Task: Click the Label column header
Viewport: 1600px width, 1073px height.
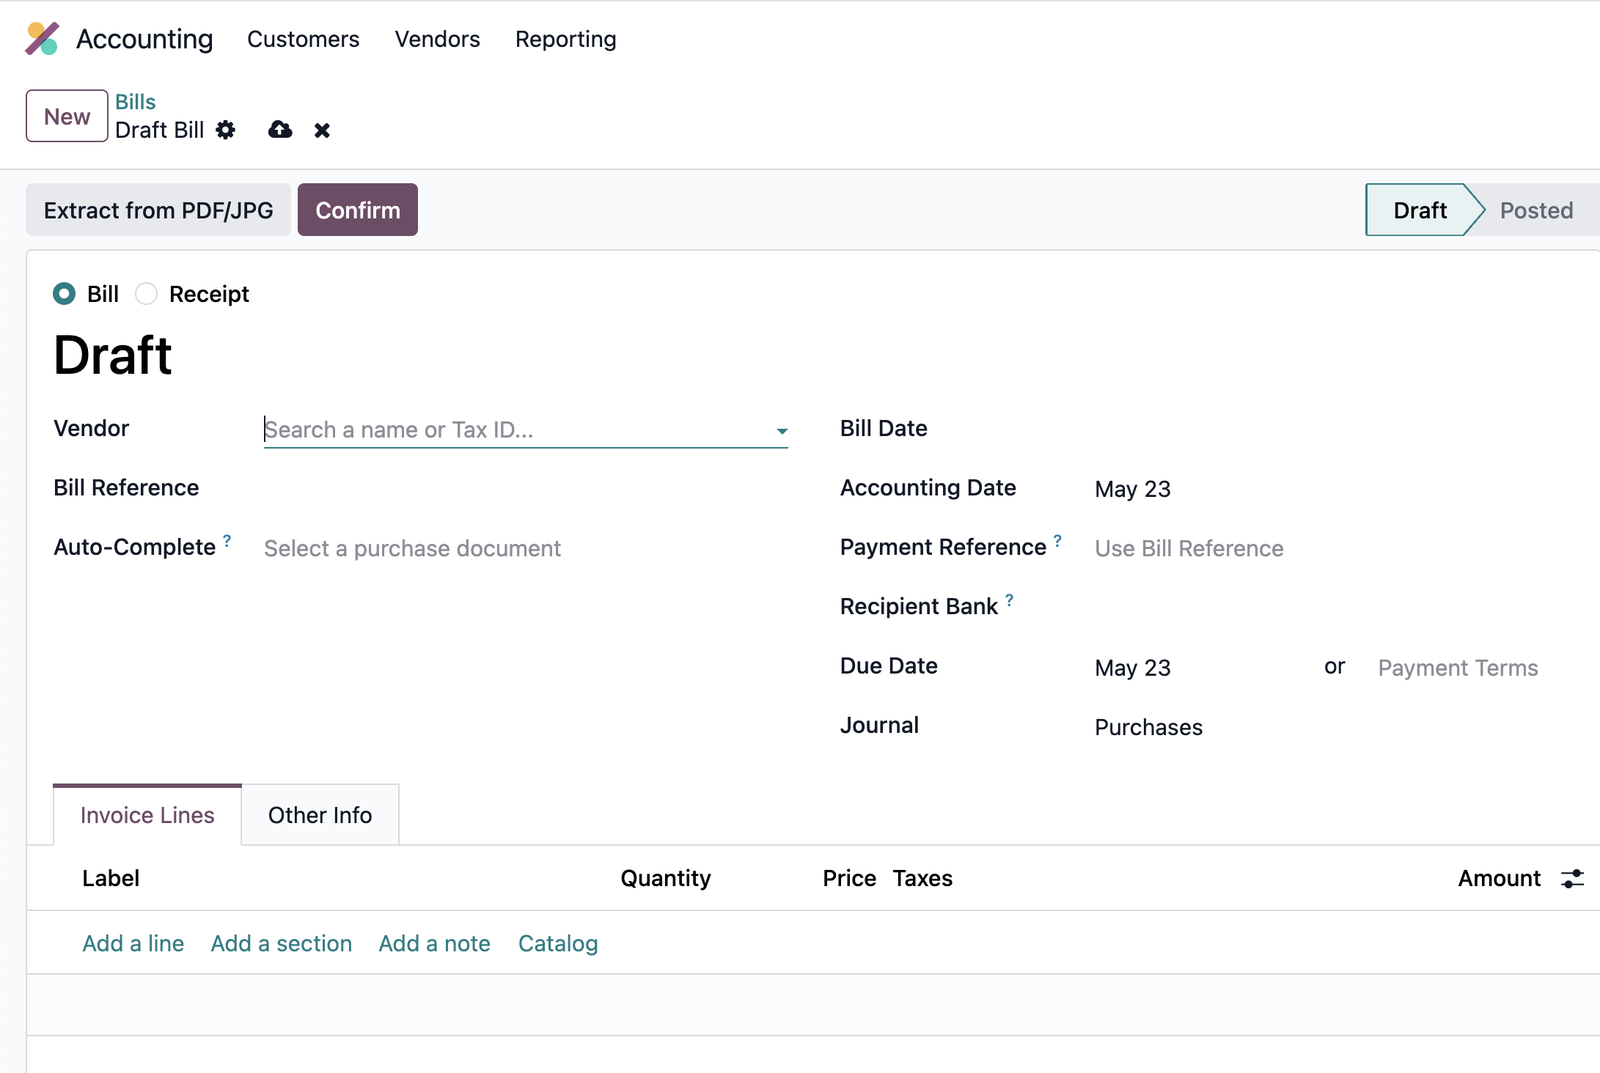Action: (111, 878)
